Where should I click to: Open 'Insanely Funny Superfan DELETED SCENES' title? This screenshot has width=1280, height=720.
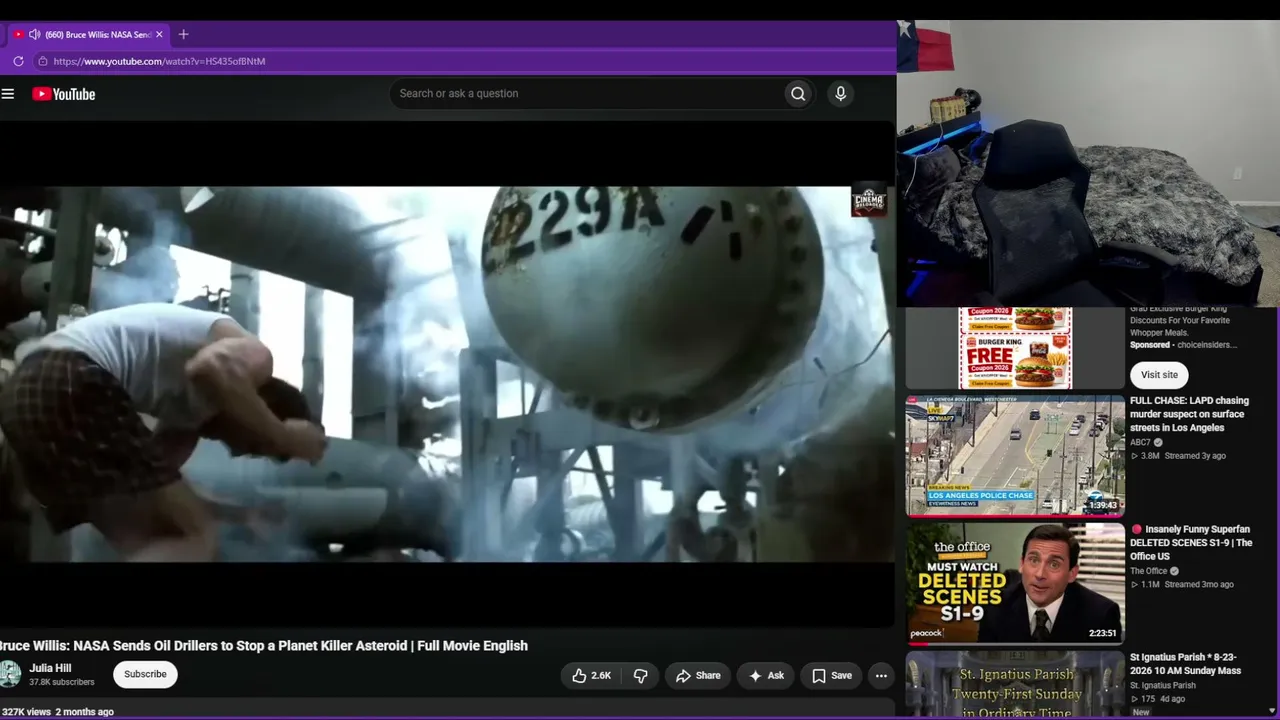[1191, 543]
